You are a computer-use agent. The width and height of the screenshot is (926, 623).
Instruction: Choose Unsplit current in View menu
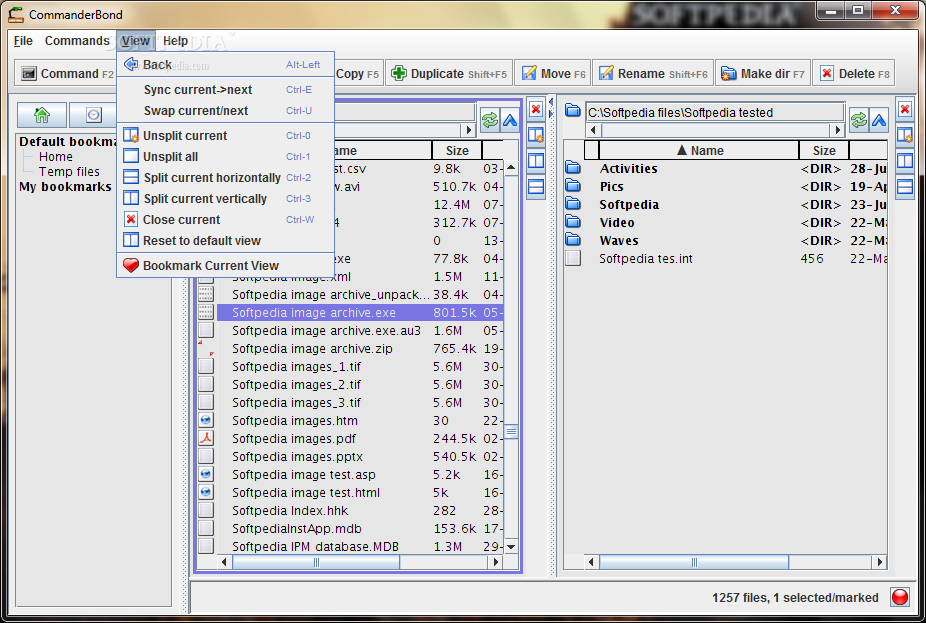point(226,136)
